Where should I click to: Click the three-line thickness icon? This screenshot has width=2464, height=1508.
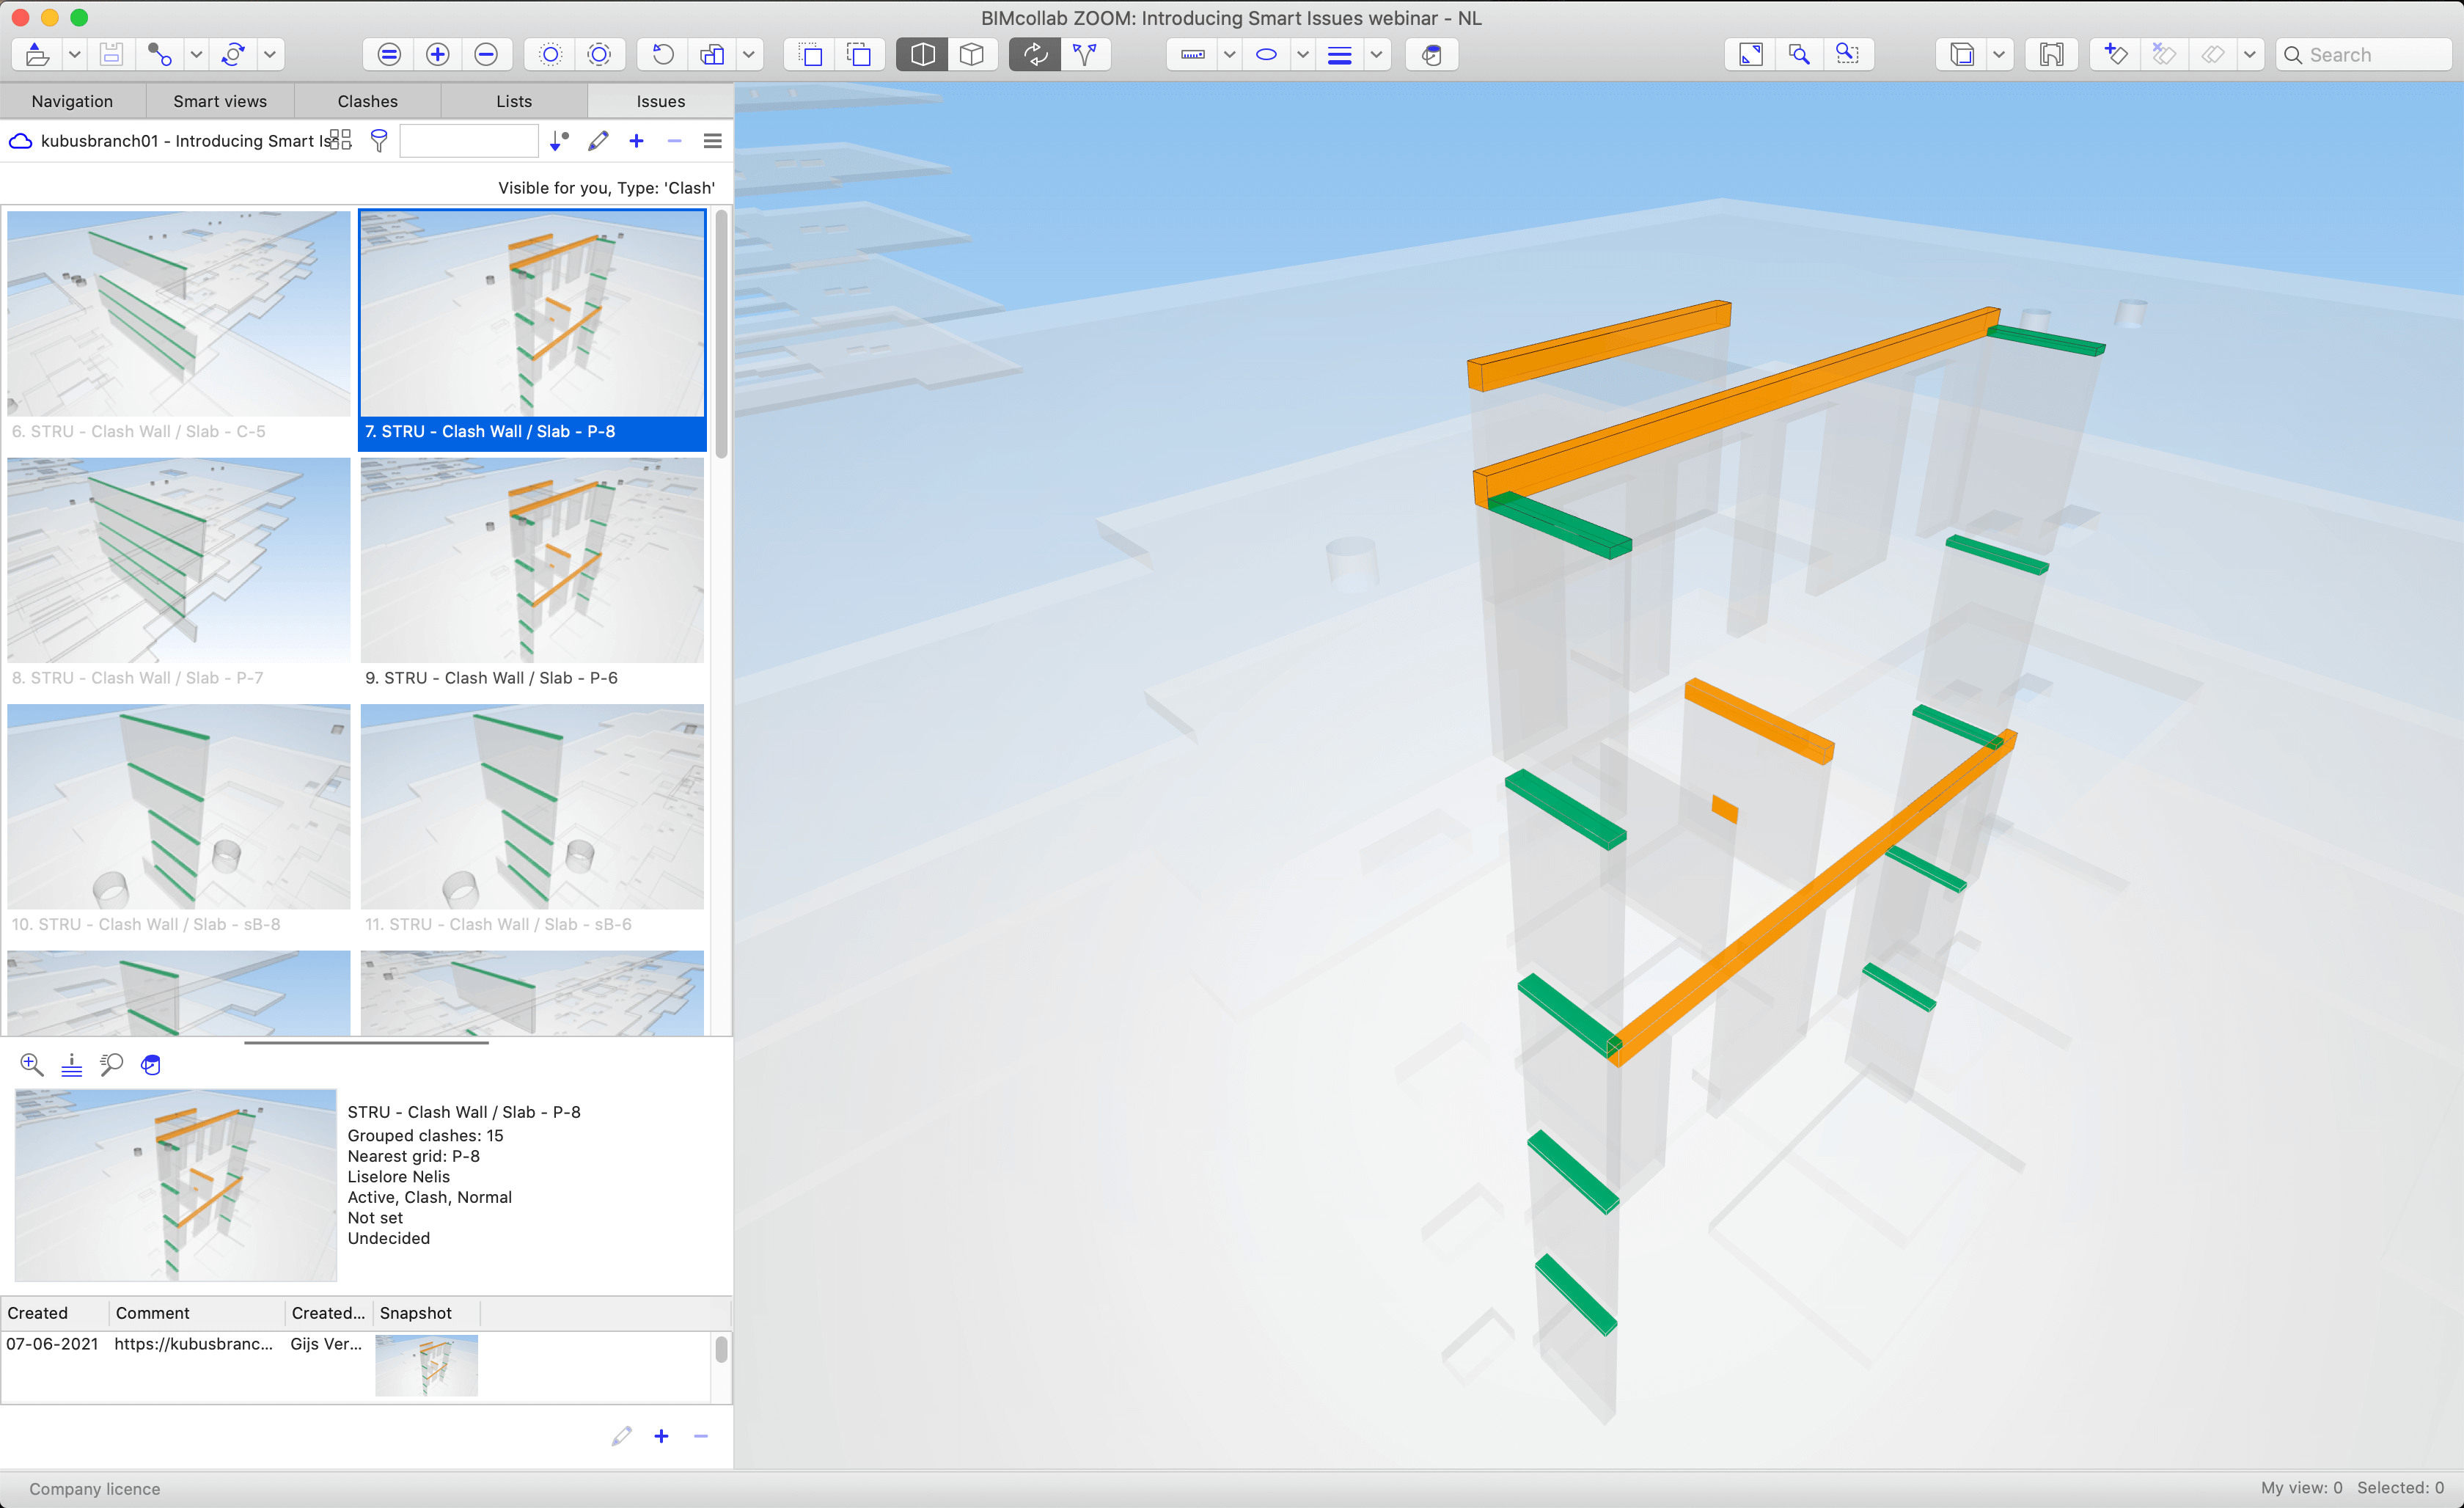click(x=1339, y=54)
